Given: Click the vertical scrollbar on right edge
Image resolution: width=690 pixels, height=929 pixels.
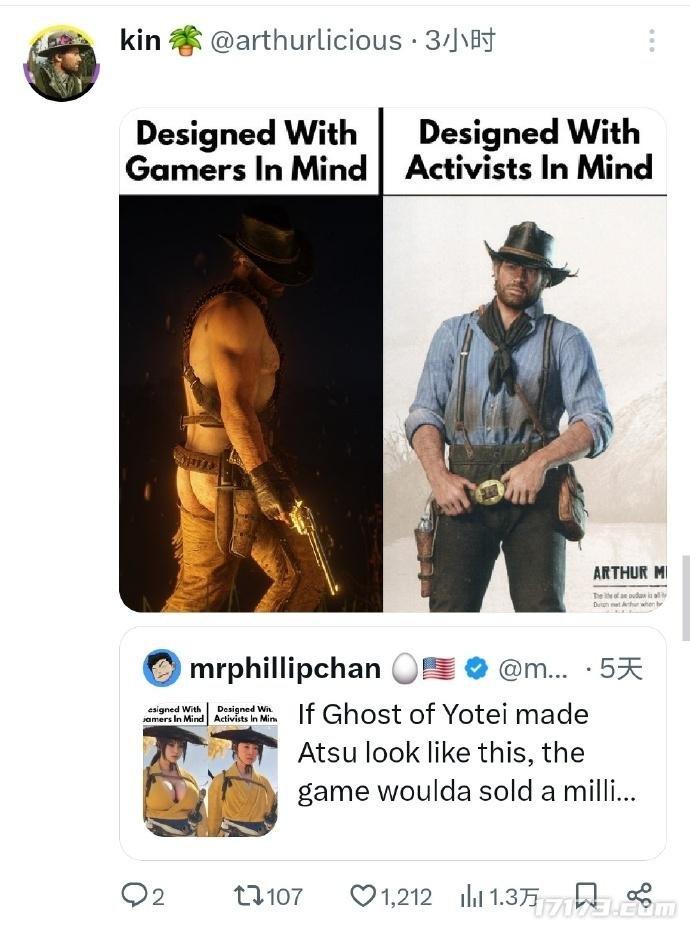Looking at the screenshot, I should point(685,597).
